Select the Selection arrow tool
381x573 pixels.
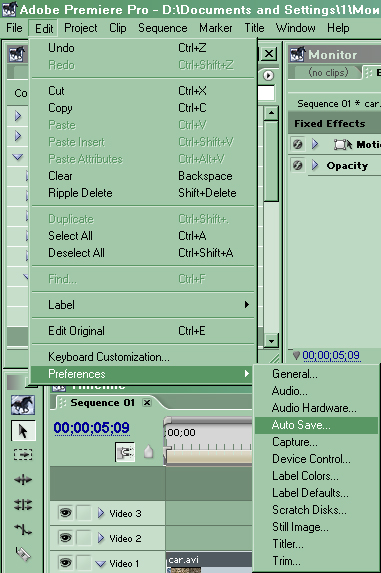(x=23, y=431)
